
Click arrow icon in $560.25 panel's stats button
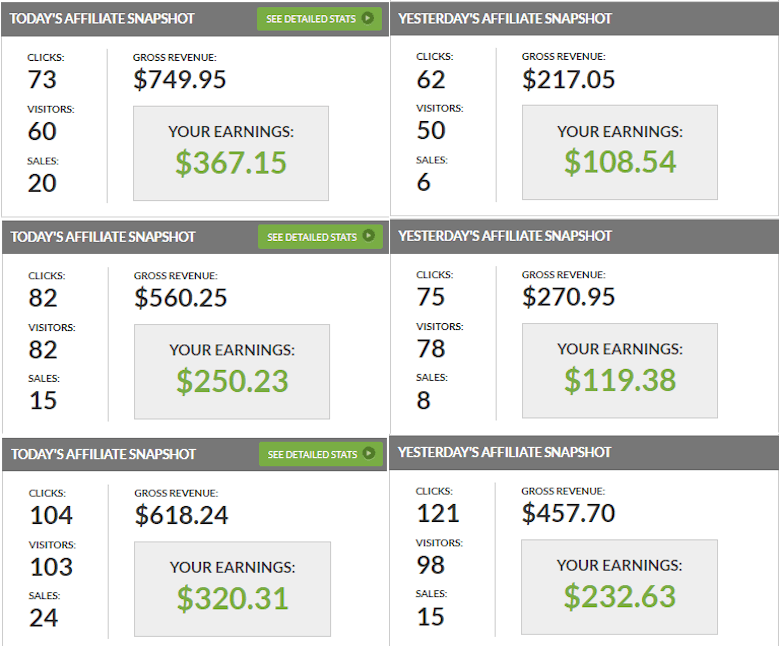click(x=368, y=236)
